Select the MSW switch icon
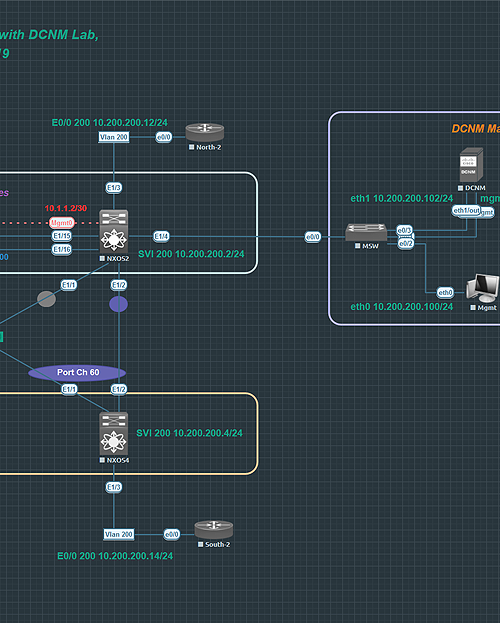 (x=366, y=232)
